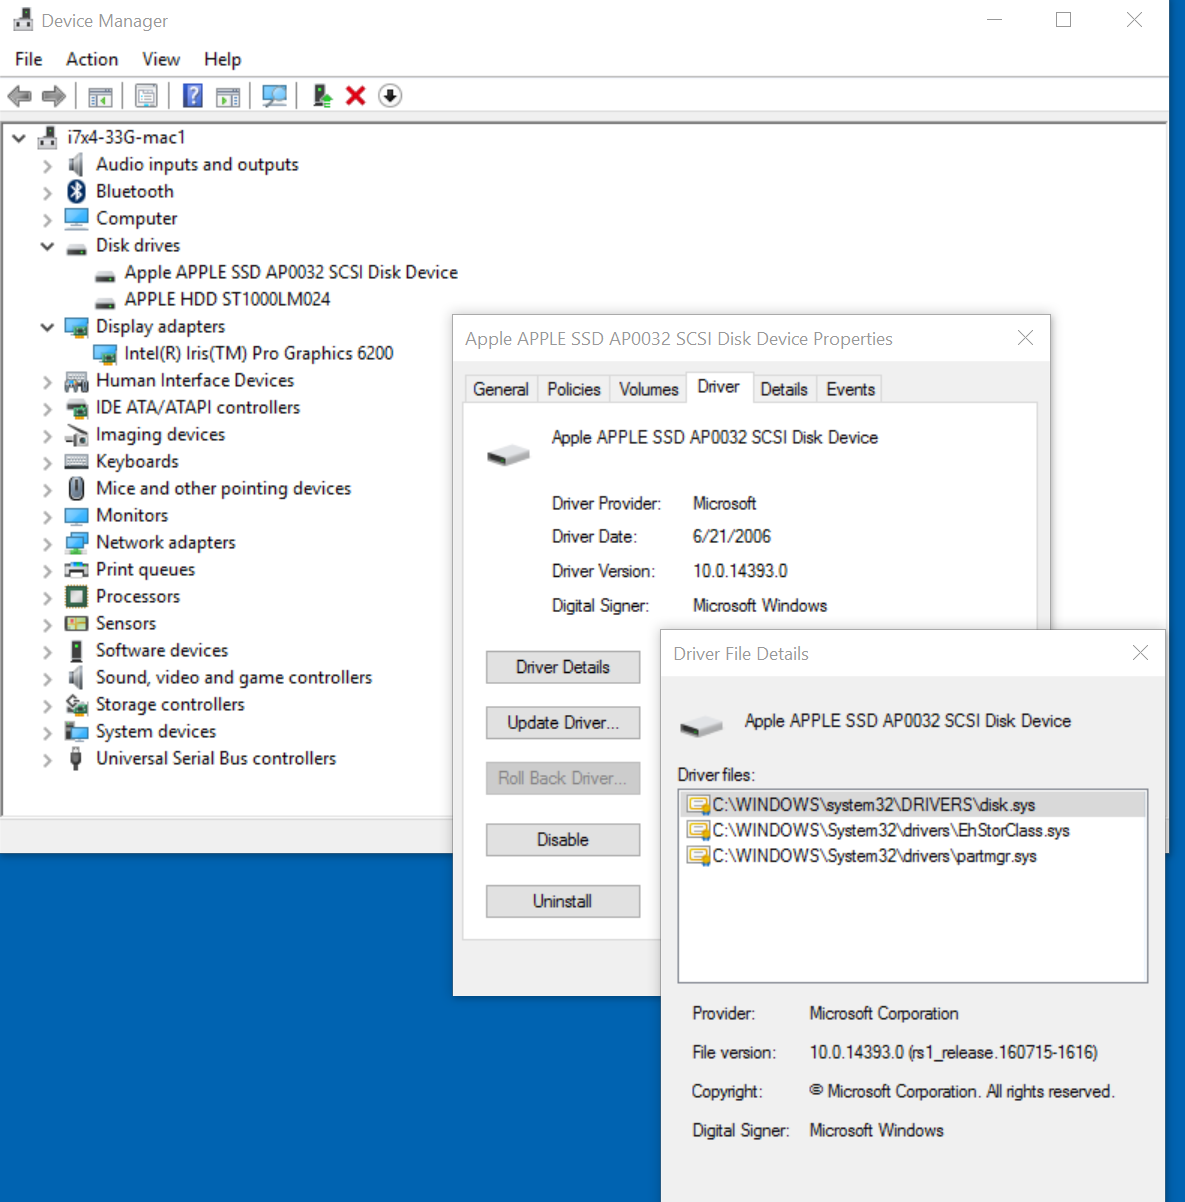1185x1202 pixels.
Task: Expand the IDE ATA/ATAPI controllers node
Action: pos(47,408)
